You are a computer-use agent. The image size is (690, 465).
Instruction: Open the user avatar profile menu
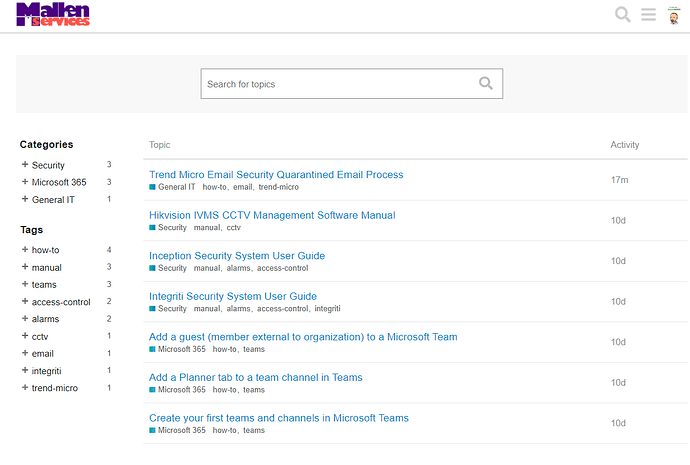click(x=674, y=16)
